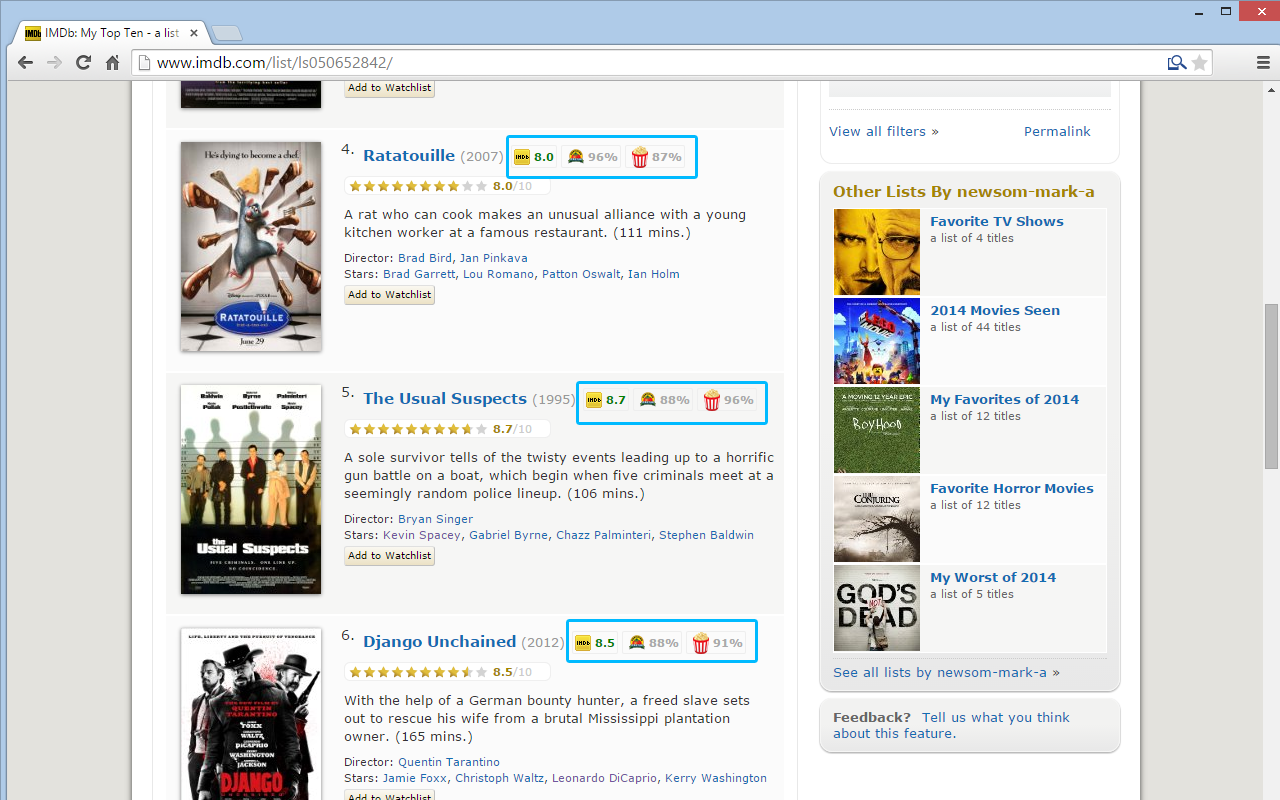Click Tell us what you think feedback link
The height and width of the screenshot is (800, 1280).
(951, 725)
